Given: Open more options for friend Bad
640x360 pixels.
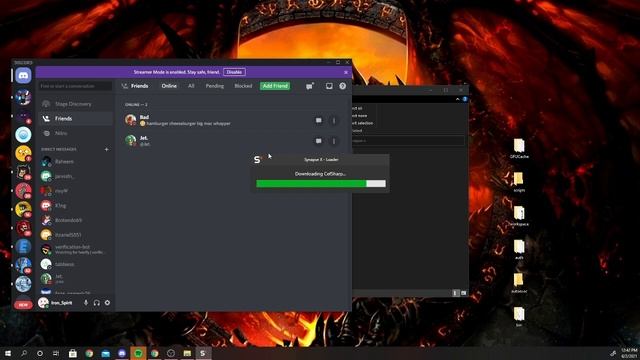Looking at the screenshot, I should (334, 120).
